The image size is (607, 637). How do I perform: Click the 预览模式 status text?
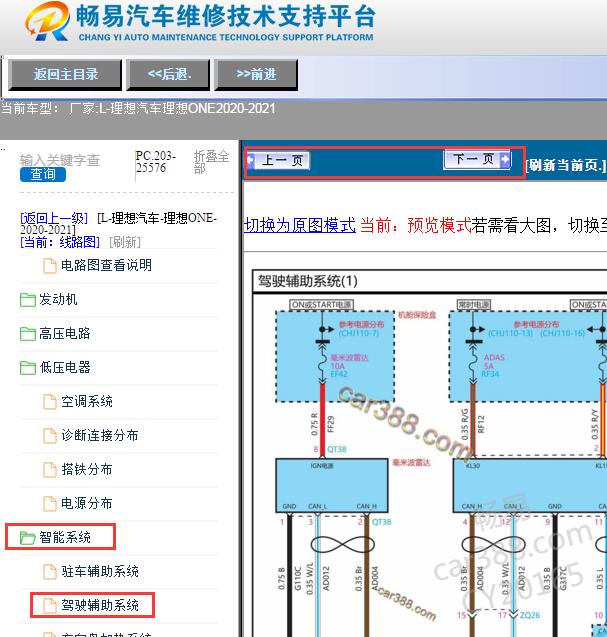coord(439,225)
